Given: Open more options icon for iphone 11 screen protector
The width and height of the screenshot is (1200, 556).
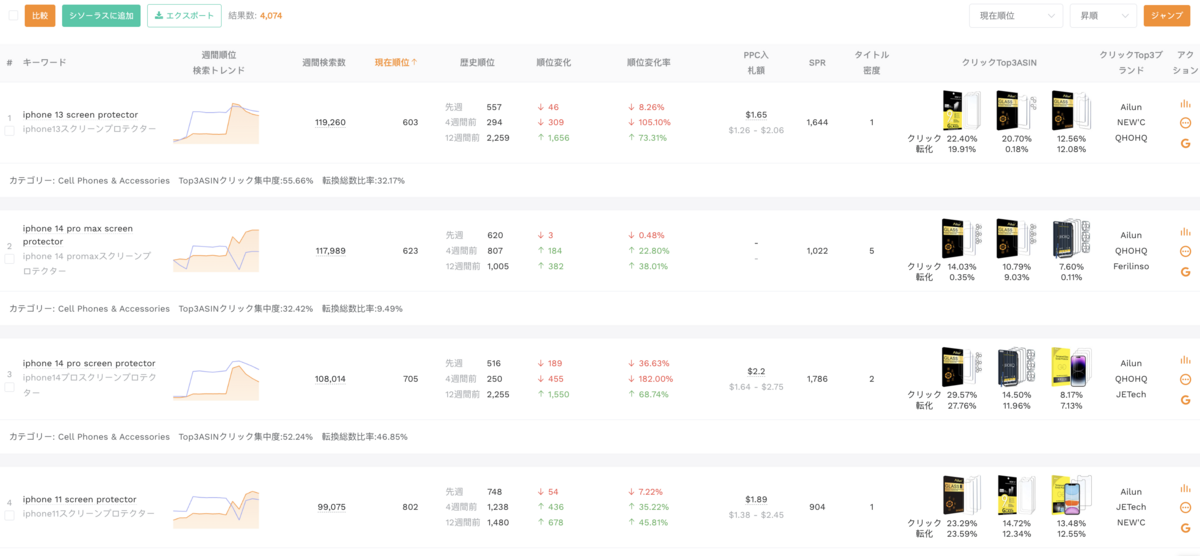Looking at the screenshot, I should click(1185, 508).
